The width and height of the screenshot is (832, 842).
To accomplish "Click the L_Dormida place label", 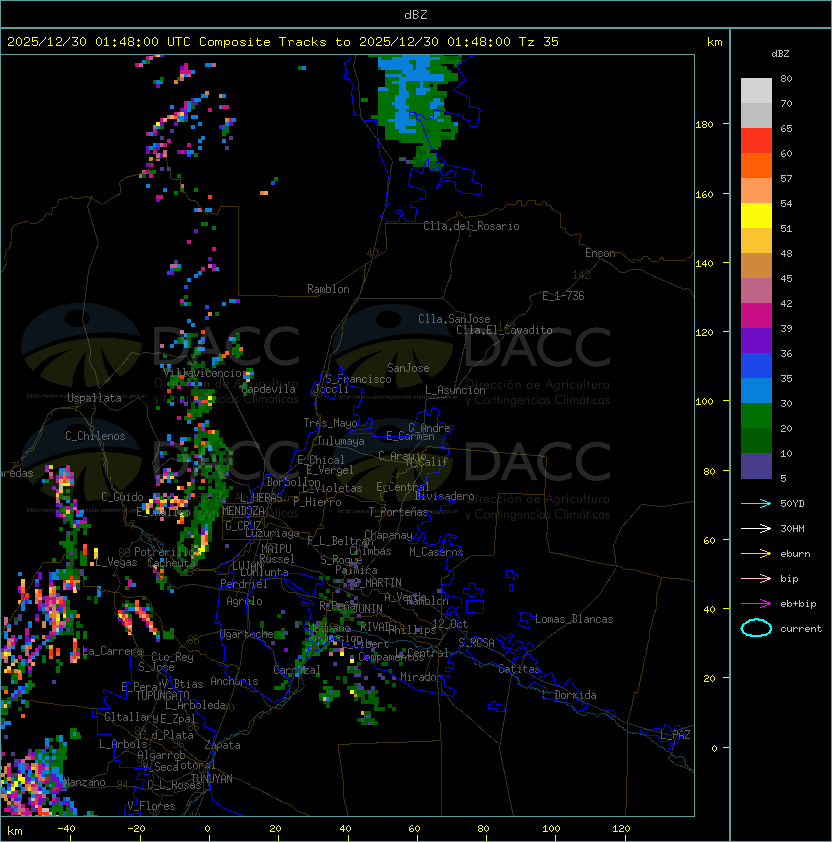I will pos(569,695).
